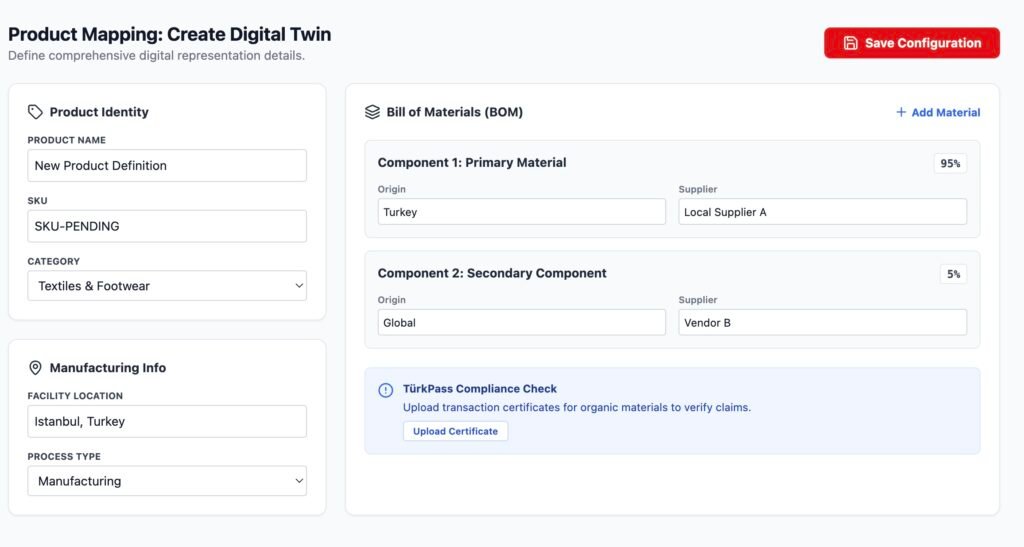Click the map pin icon beside Manufacturing Info
1024x547 pixels.
(x=35, y=368)
